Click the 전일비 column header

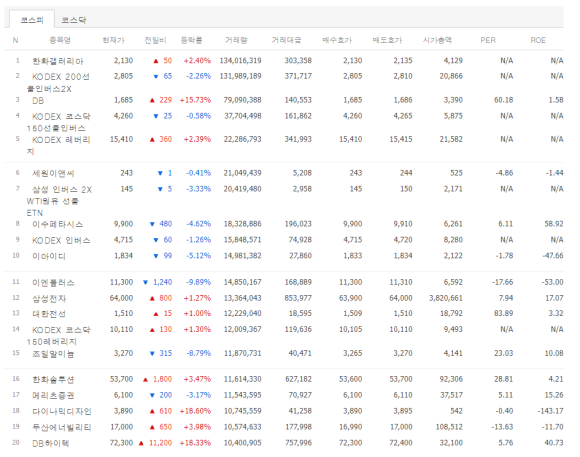click(155, 40)
